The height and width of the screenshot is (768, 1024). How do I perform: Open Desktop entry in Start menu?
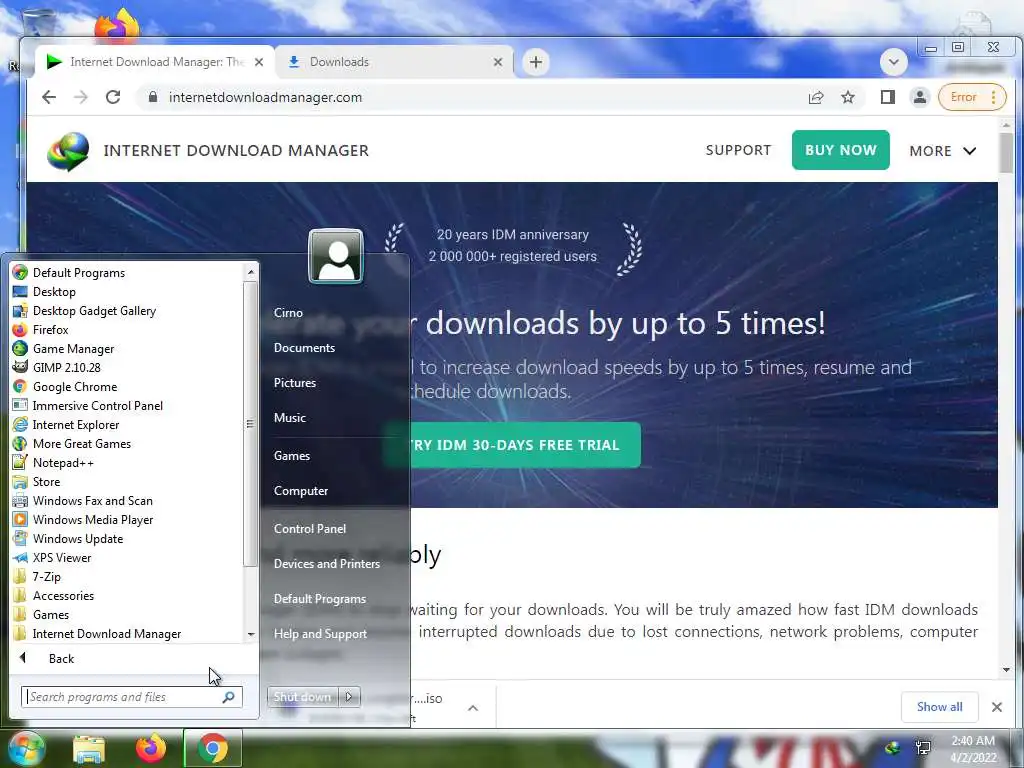pyautogui.click(x=54, y=292)
